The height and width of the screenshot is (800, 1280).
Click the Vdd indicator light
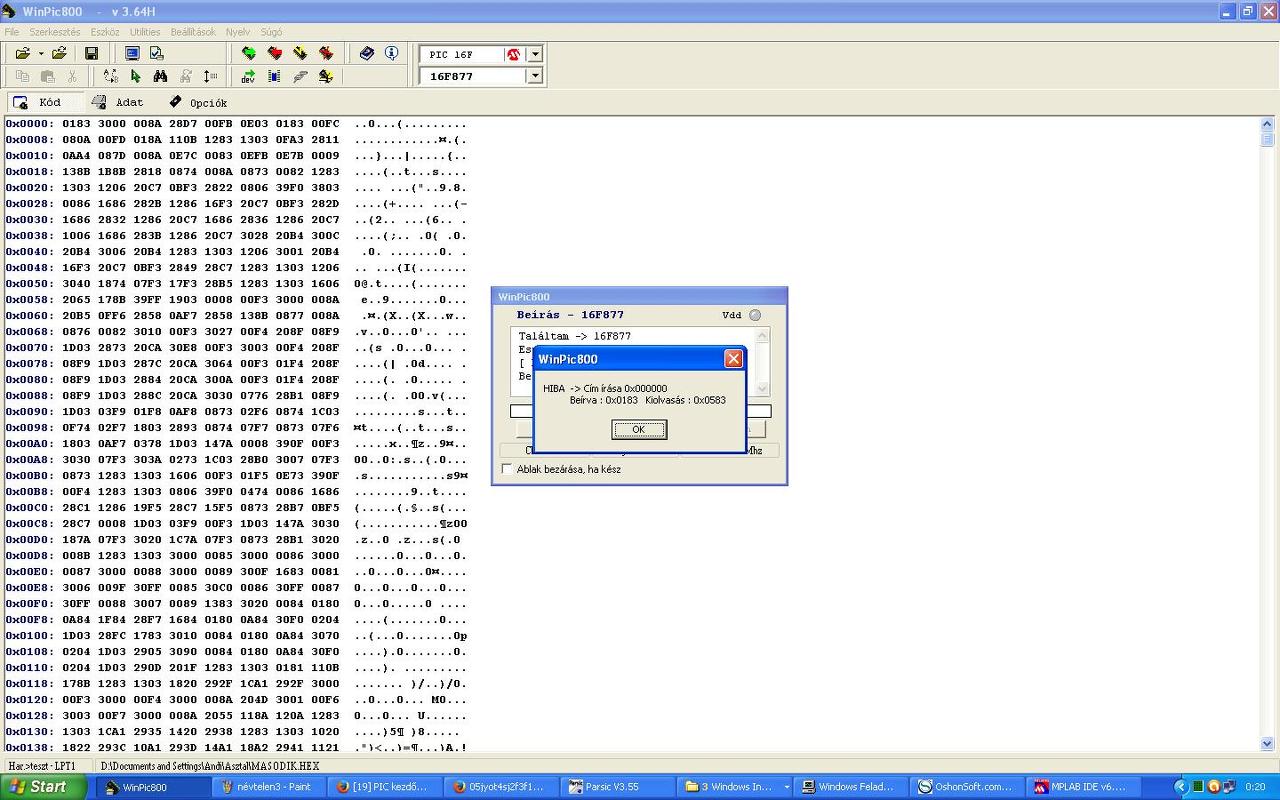pyautogui.click(x=755, y=315)
